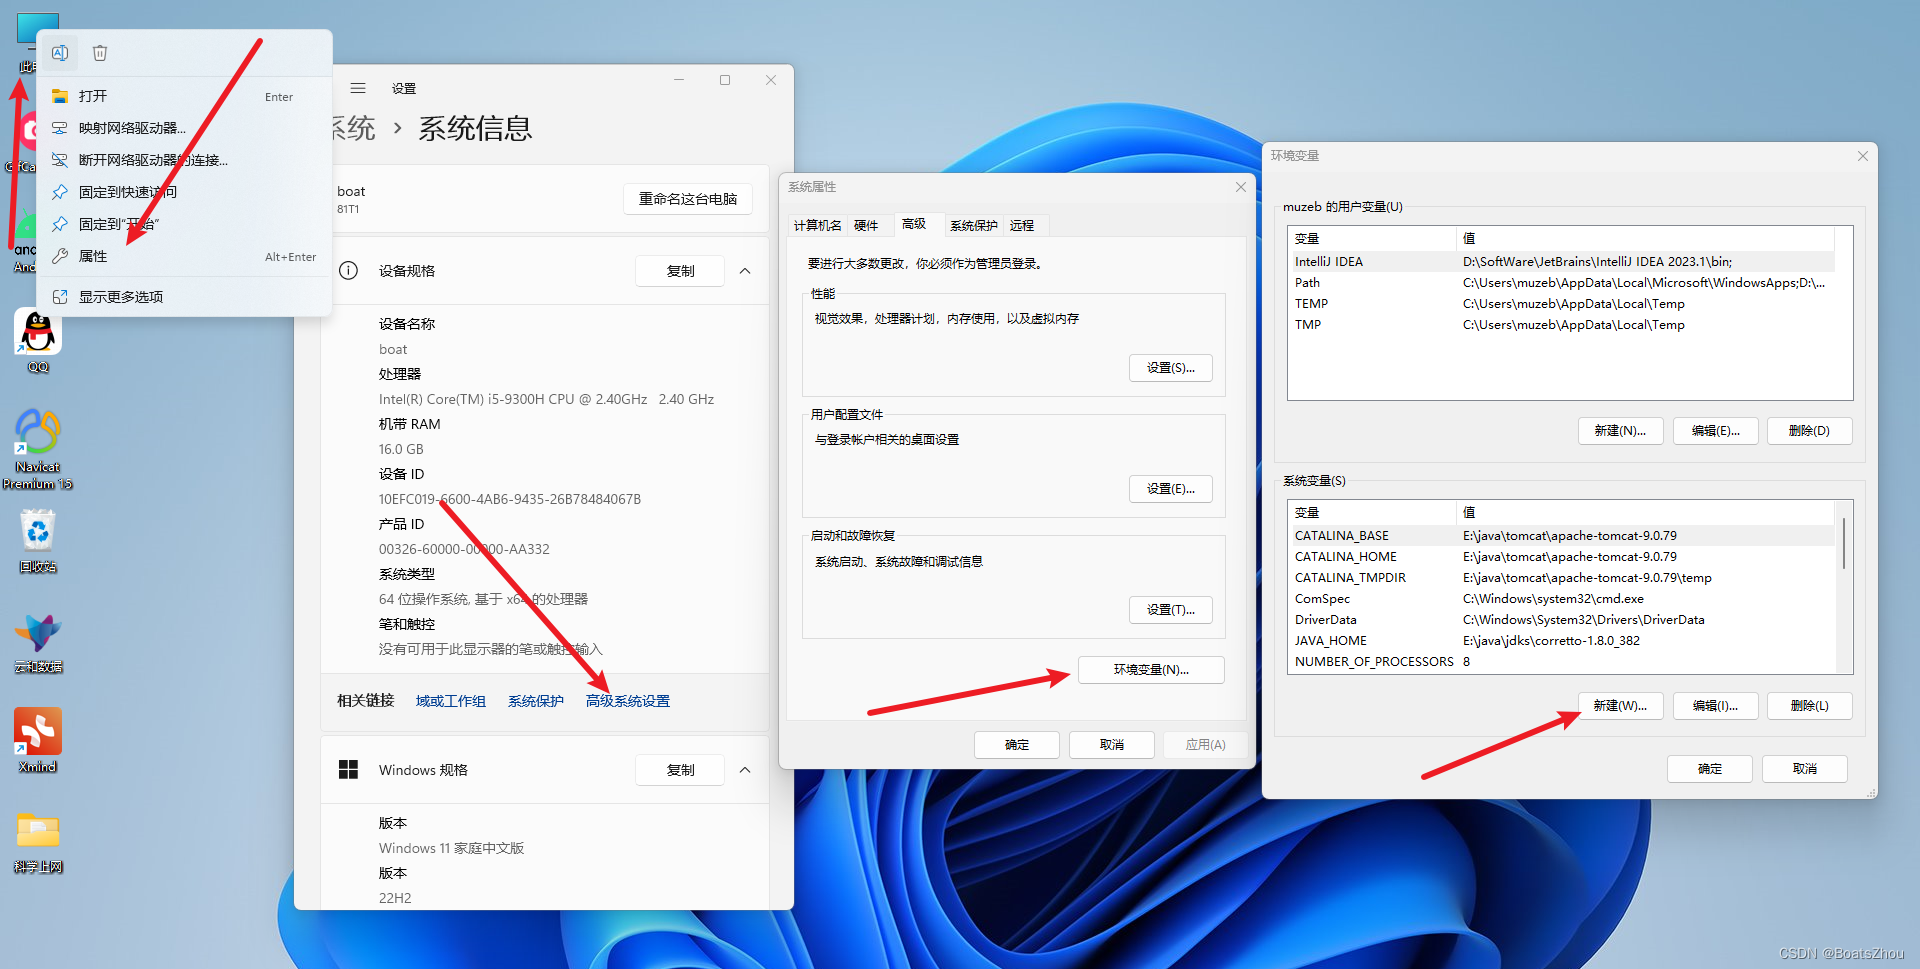Select 属性 in the context menu
This screenshot has height=969, width=1920.
[184, 256]
